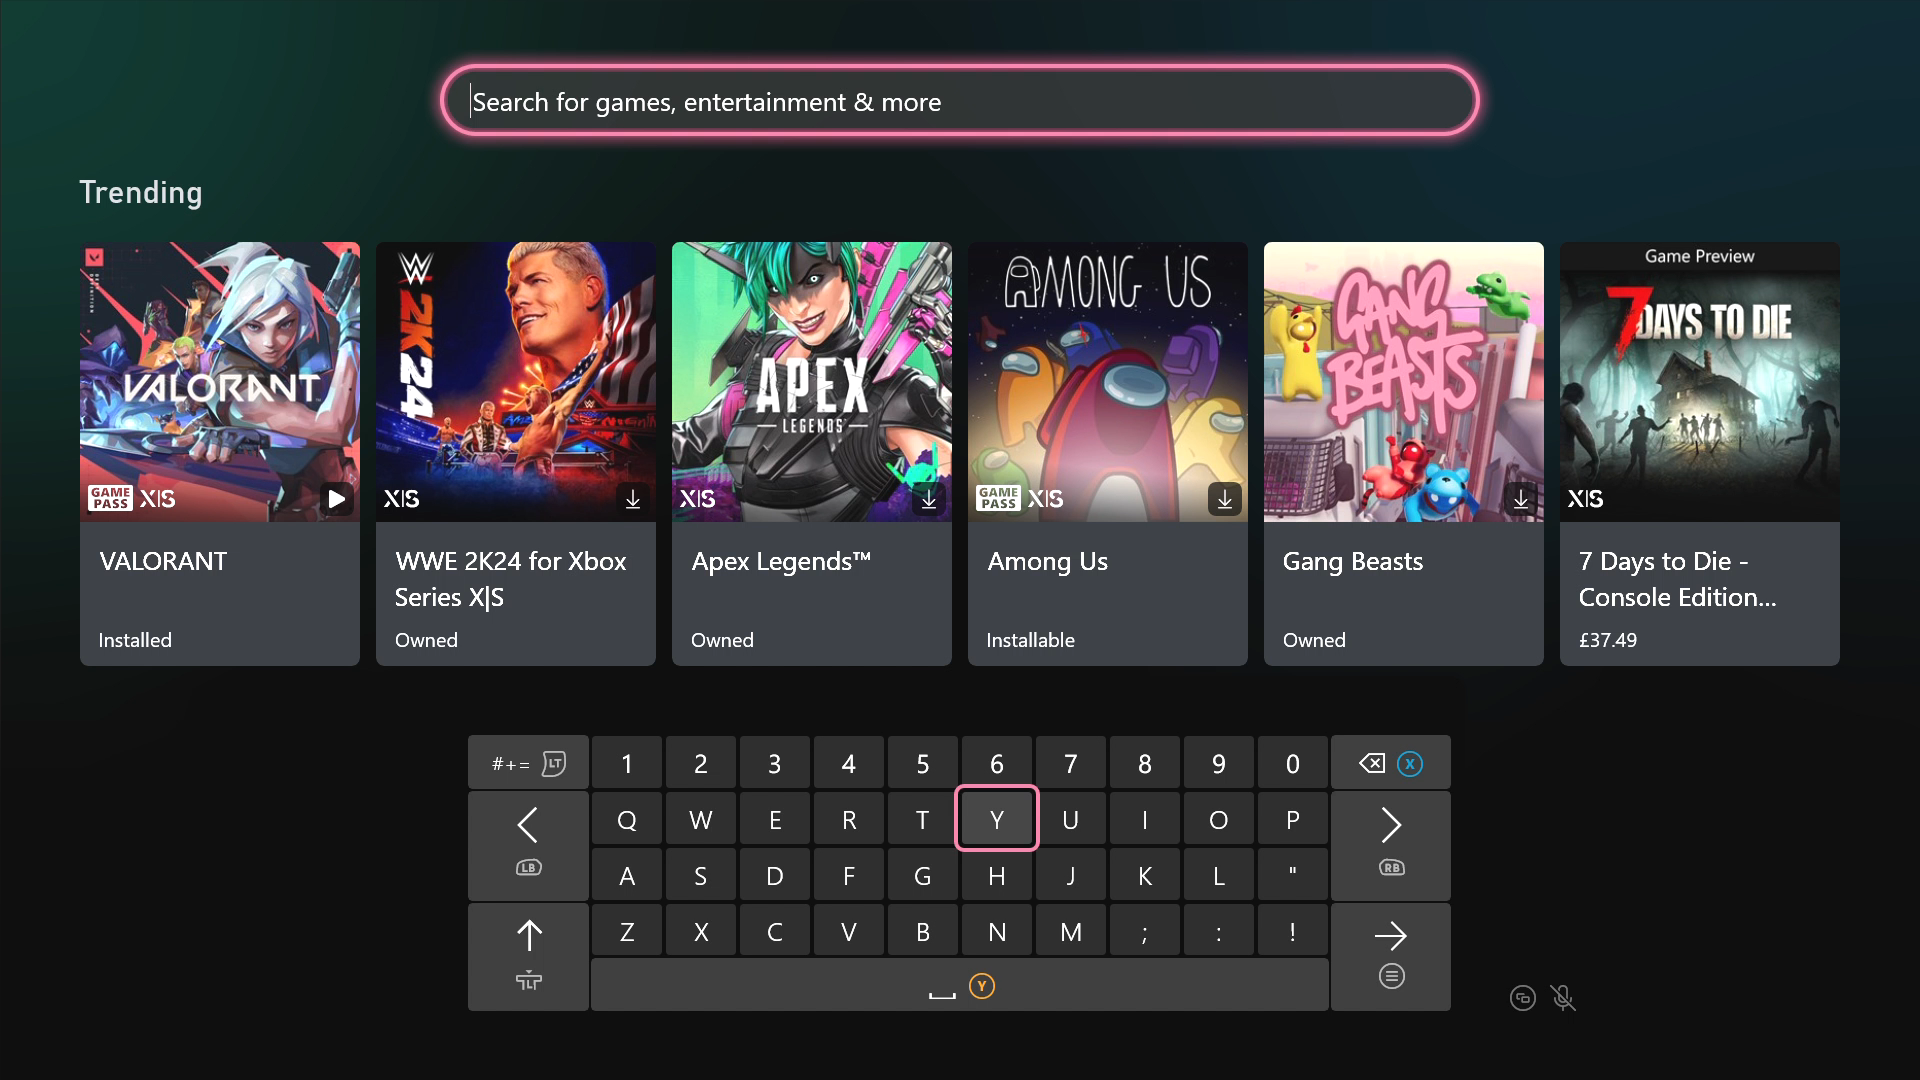
Task: Open the search input field
Action: tap(959, 102)
